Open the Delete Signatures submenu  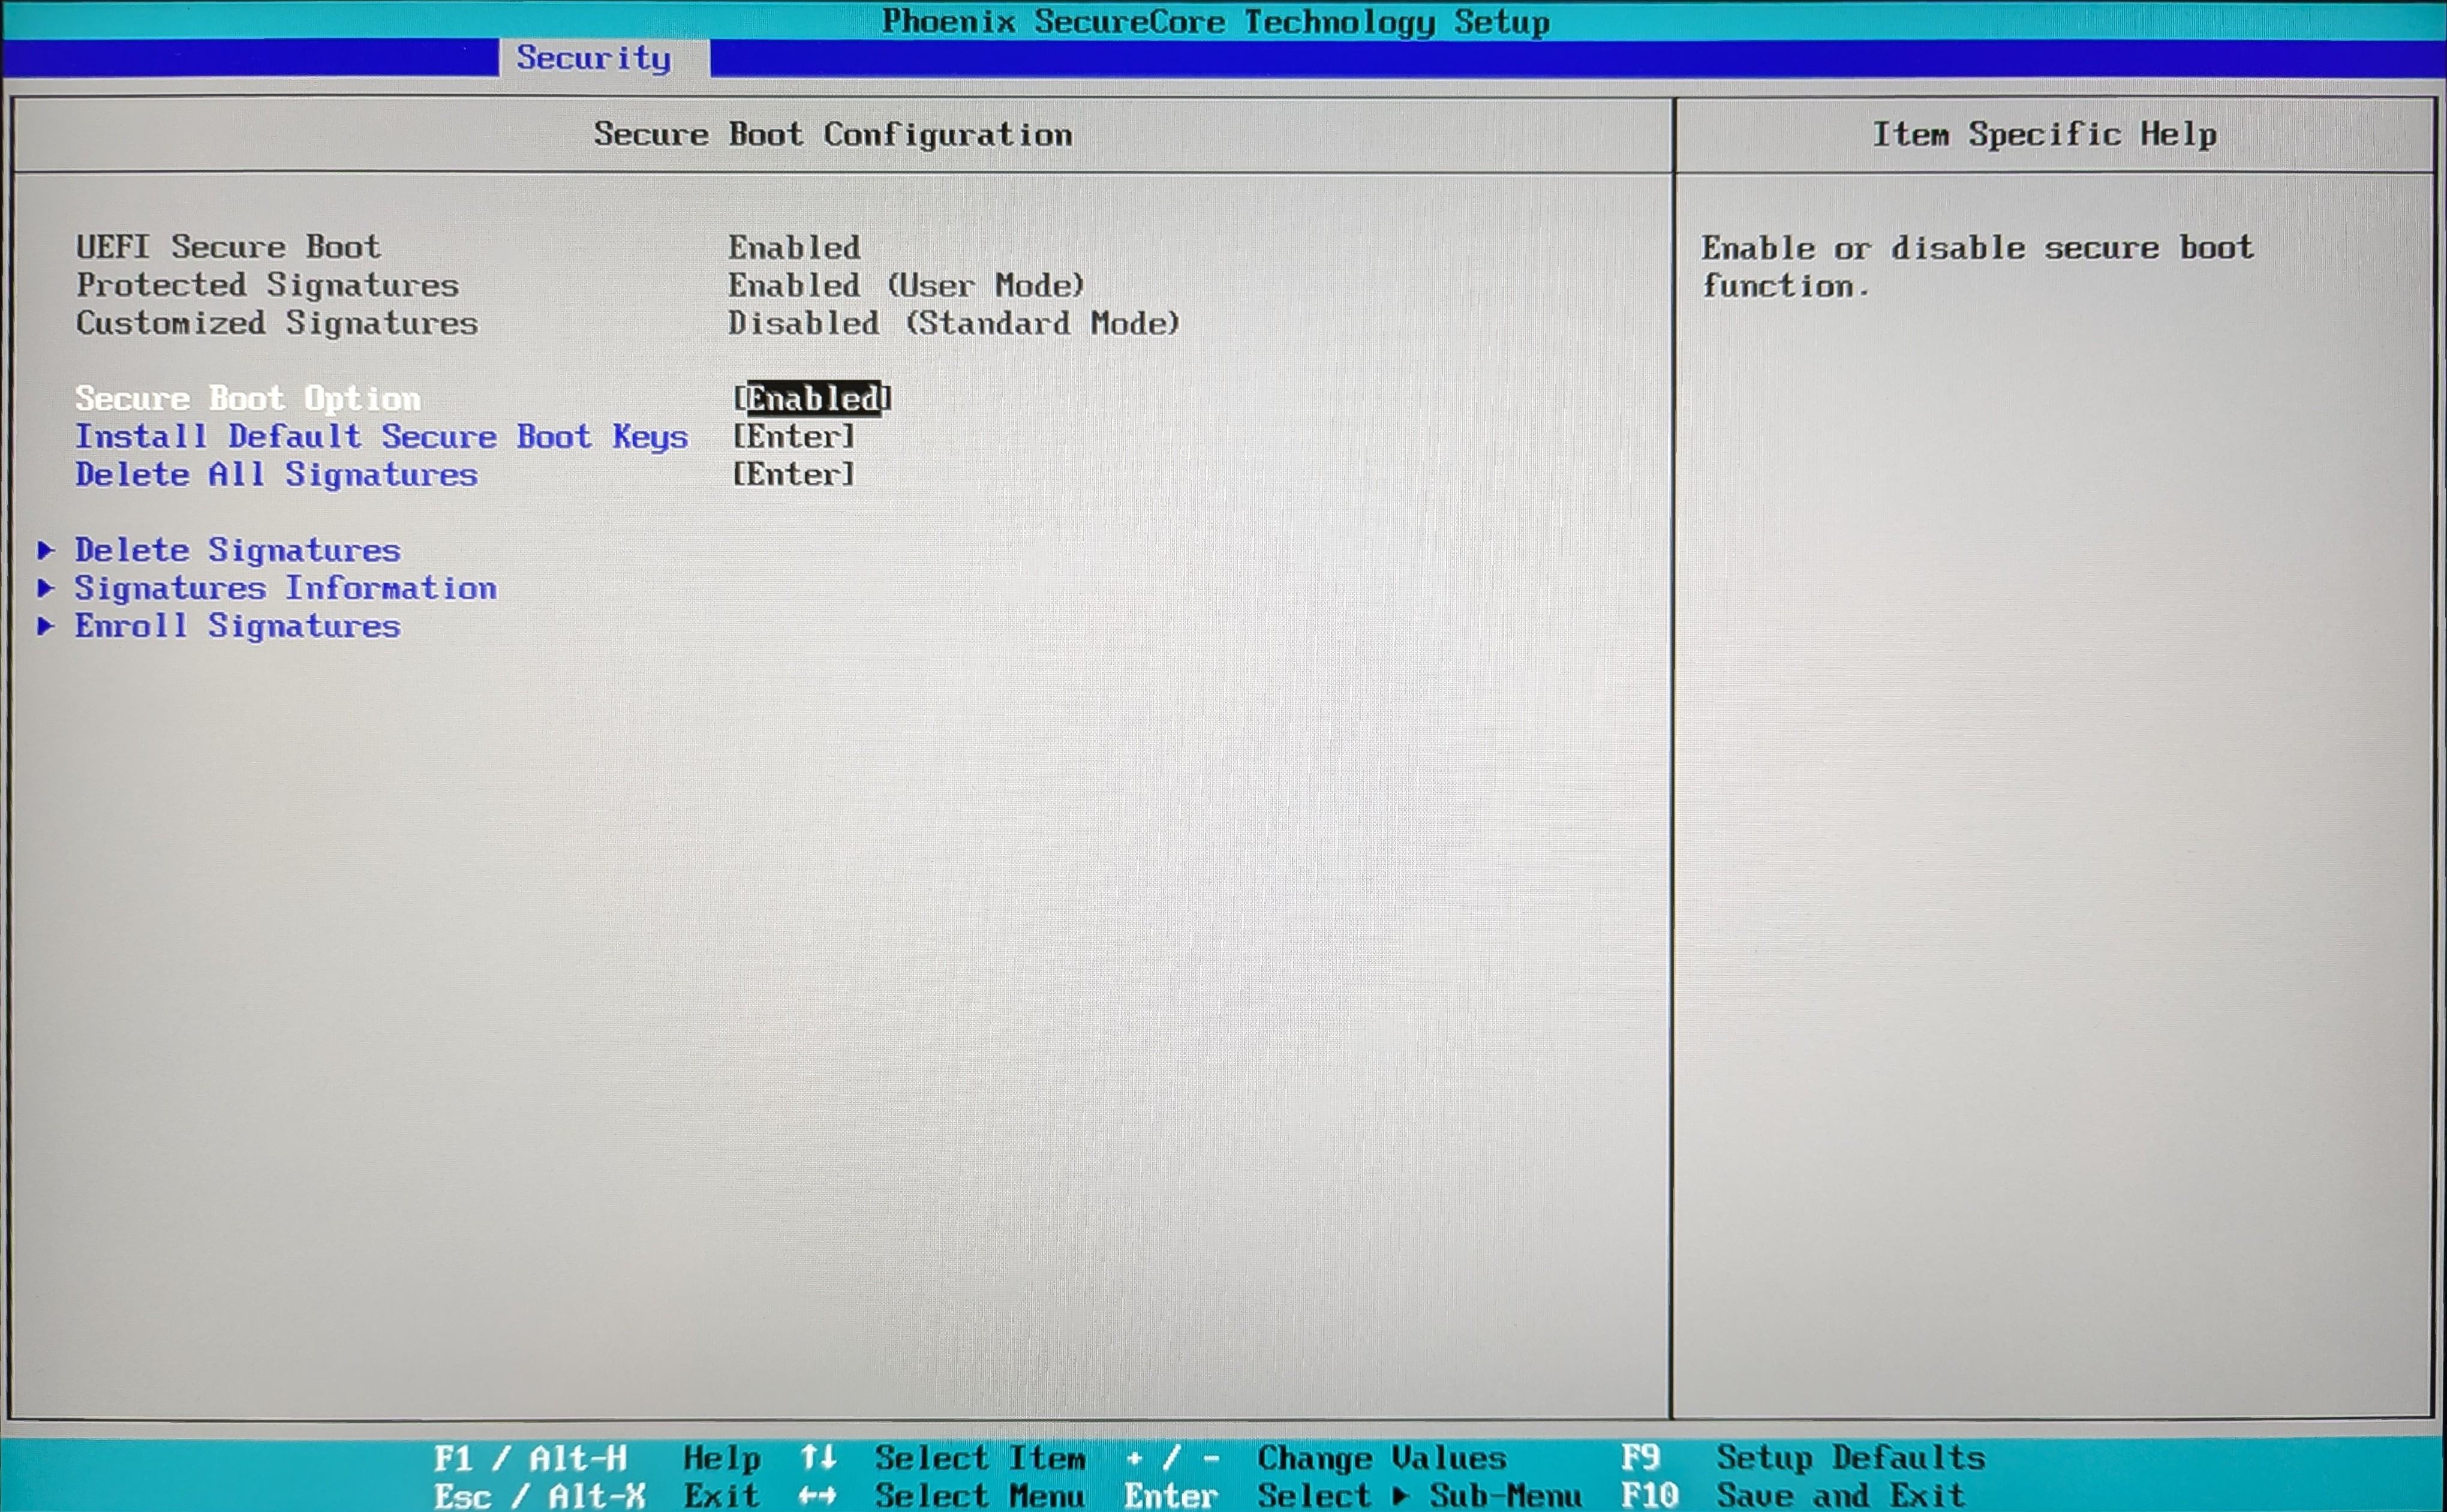[238, 550]
